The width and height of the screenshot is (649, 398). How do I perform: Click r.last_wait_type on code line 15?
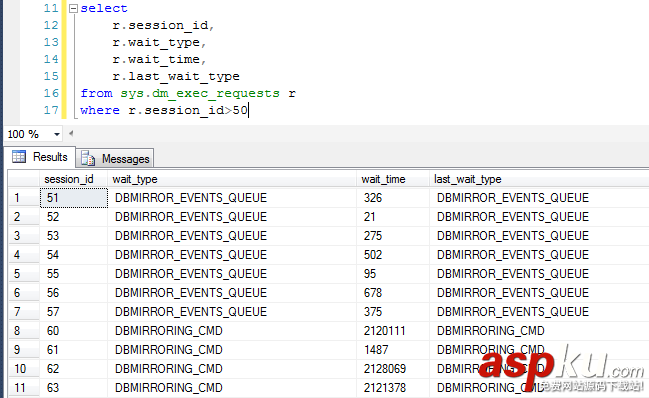176,77
